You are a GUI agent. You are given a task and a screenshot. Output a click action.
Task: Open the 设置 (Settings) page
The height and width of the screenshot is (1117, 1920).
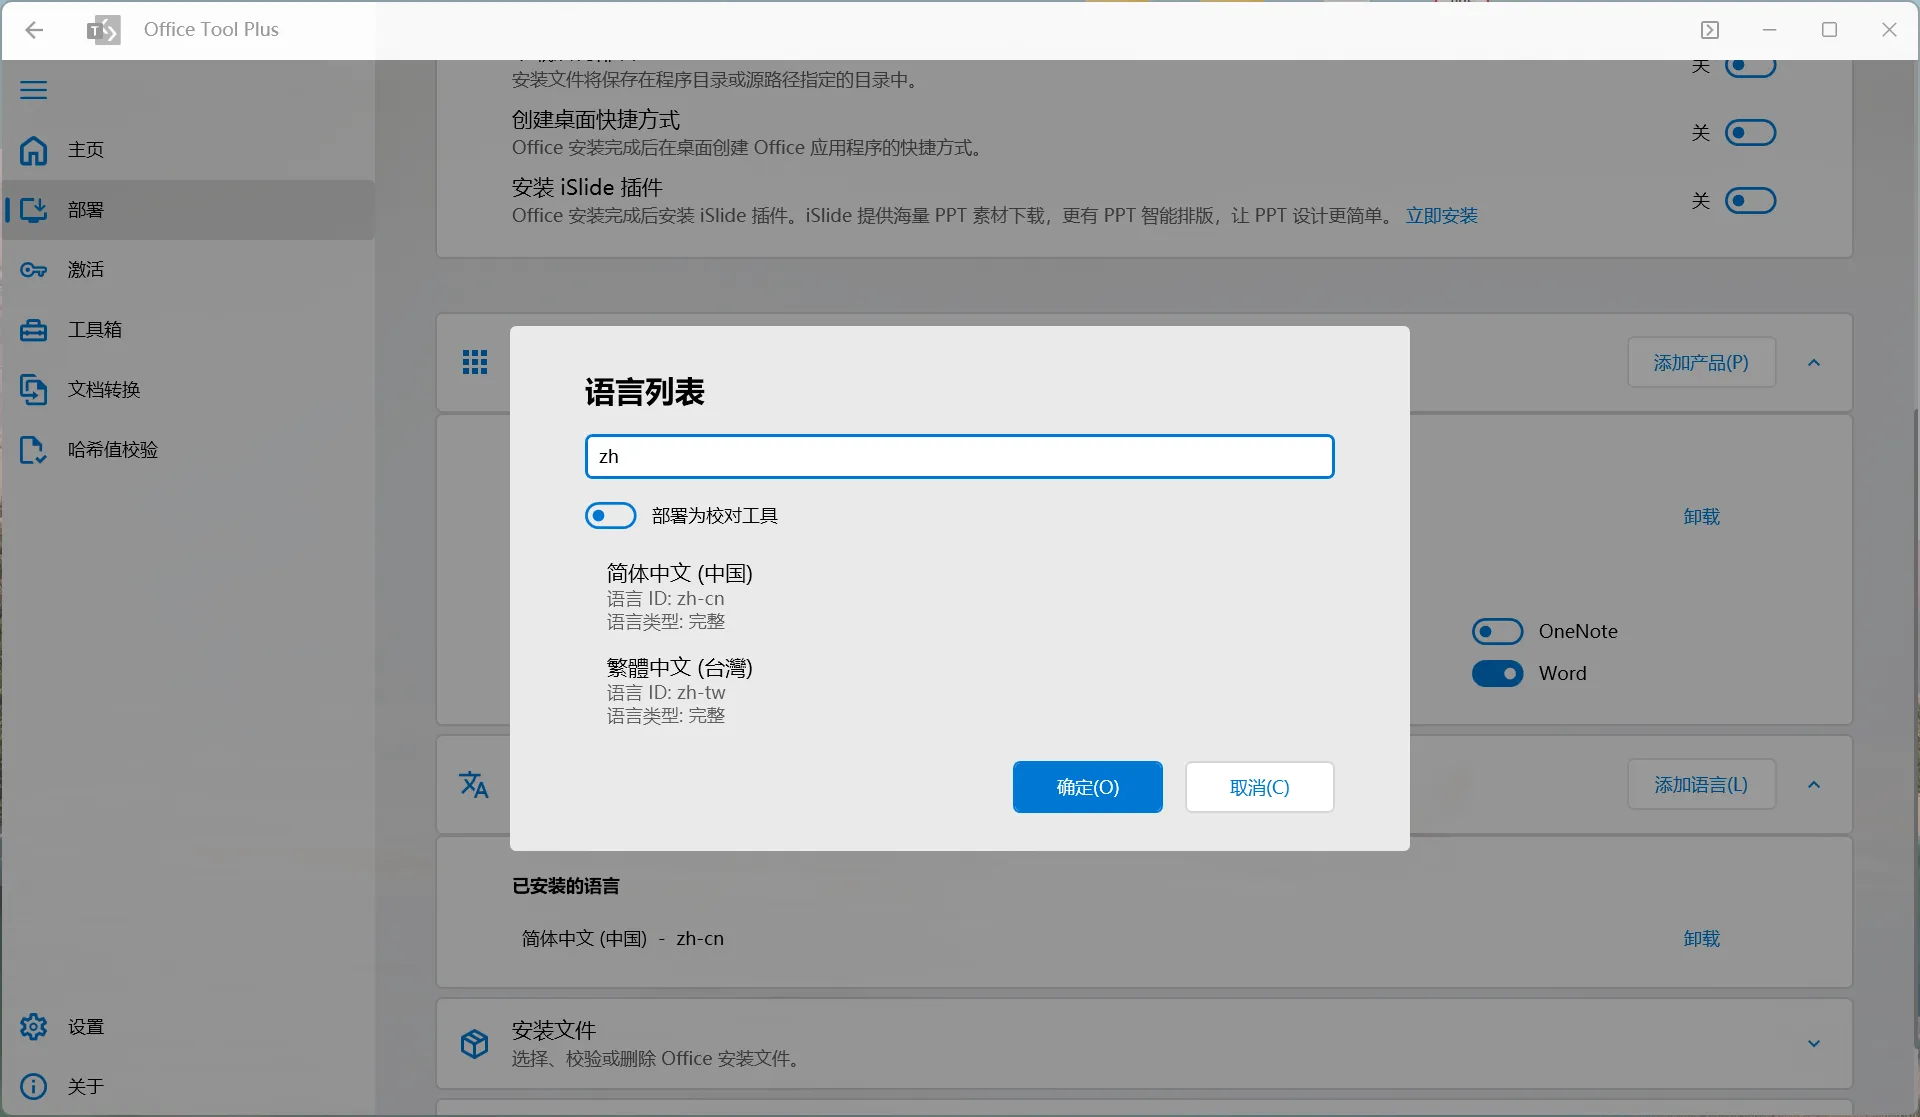point(85,1026)
